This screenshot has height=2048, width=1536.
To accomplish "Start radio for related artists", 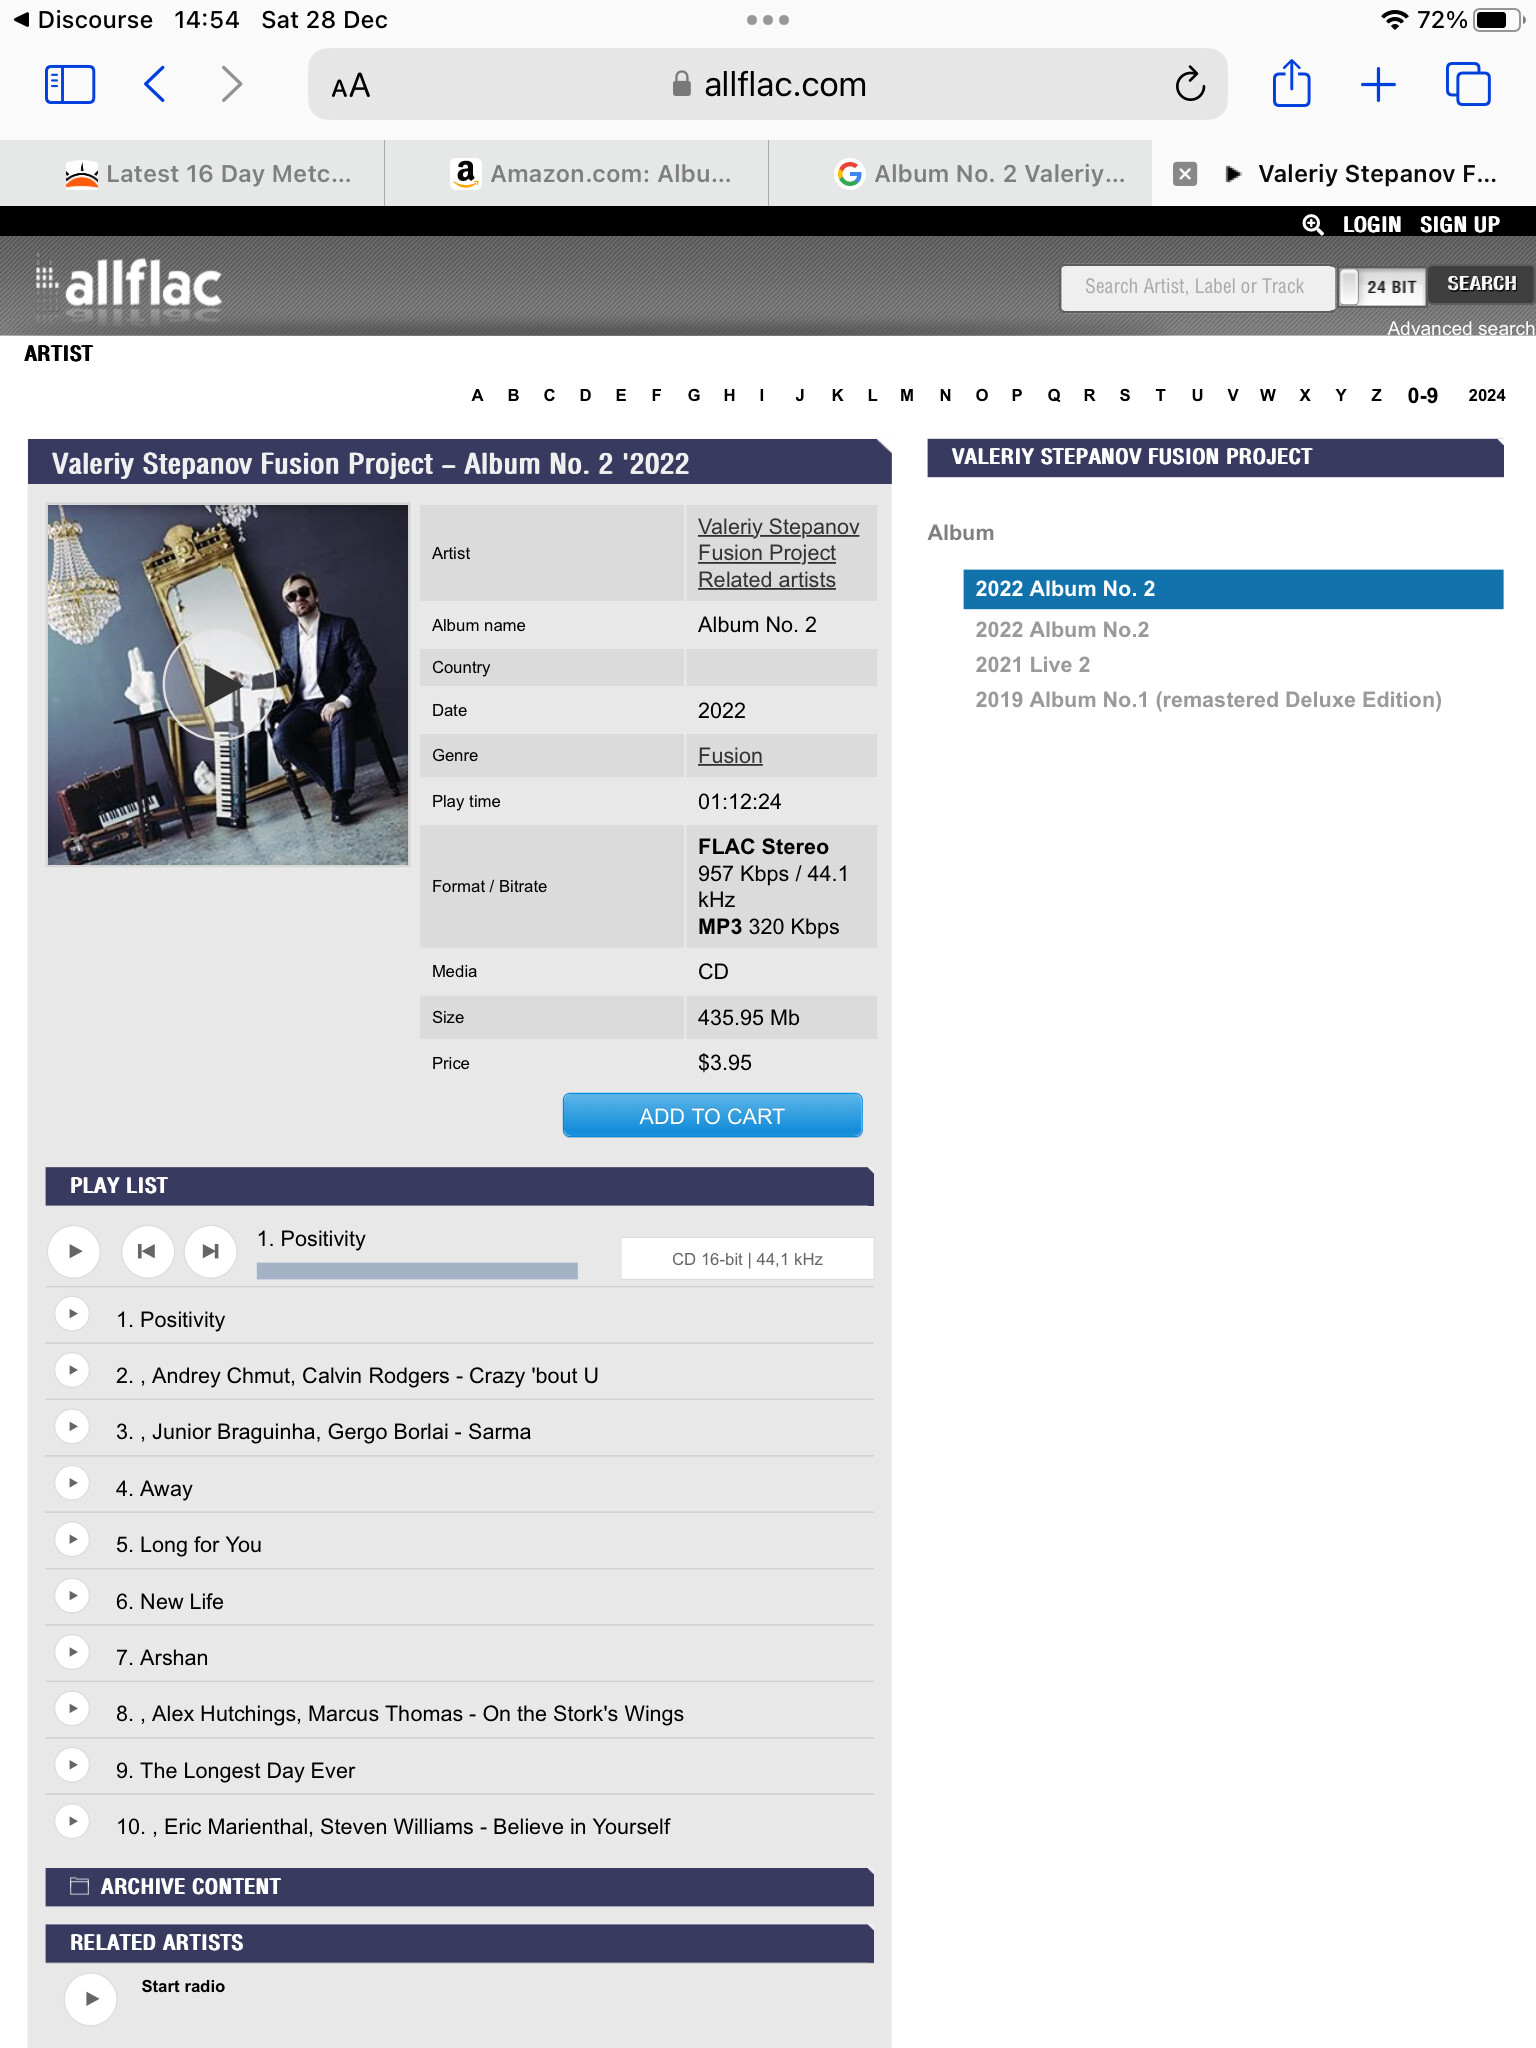I will tap(91, 1998).
